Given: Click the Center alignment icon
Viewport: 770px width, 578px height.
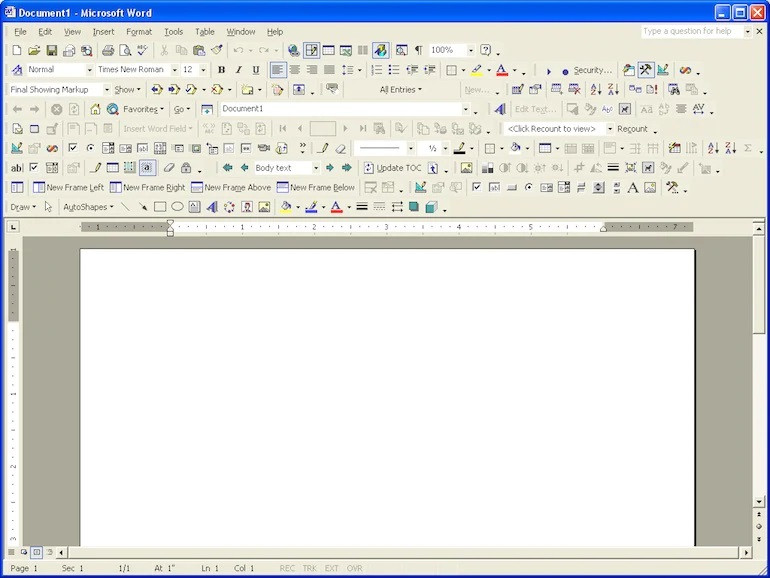Looking at the screenshot, I should (x=295, y=70).
